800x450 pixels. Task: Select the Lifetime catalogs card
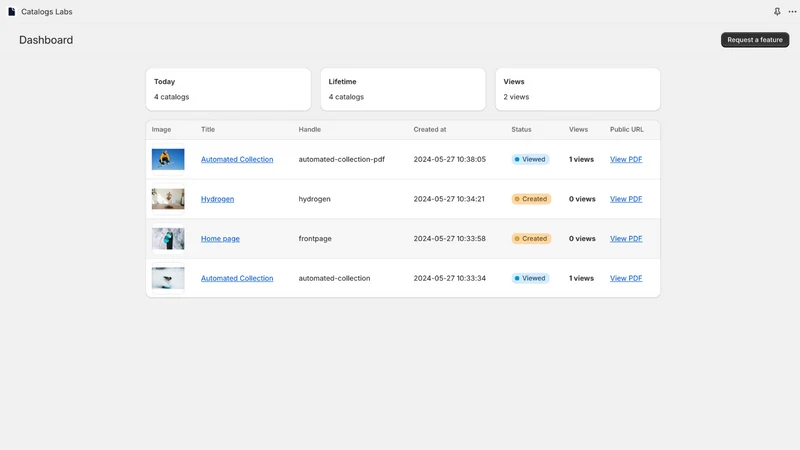click(x=403, y=89)
